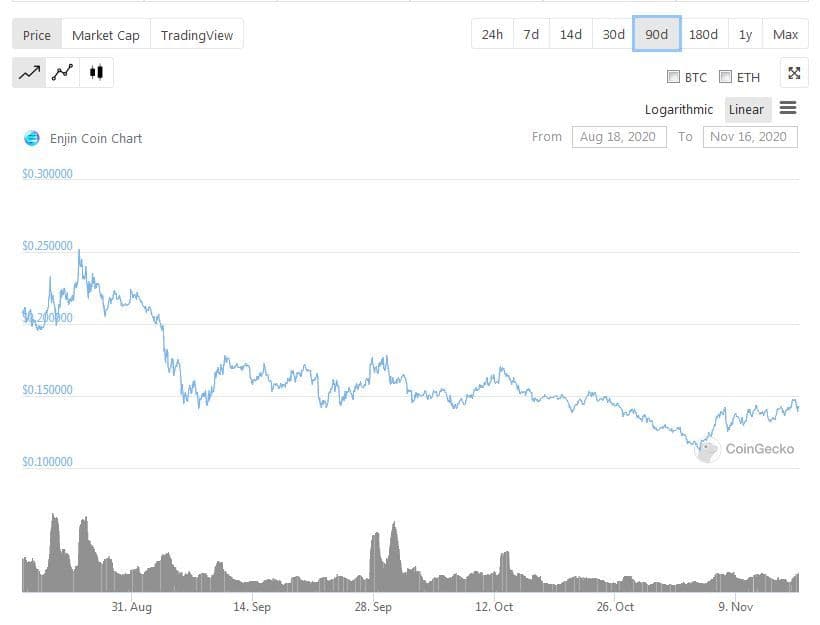The height and width of the screenshot is (625, 820).
Task: Open the From date field
Action: click(x=618, y=137)
